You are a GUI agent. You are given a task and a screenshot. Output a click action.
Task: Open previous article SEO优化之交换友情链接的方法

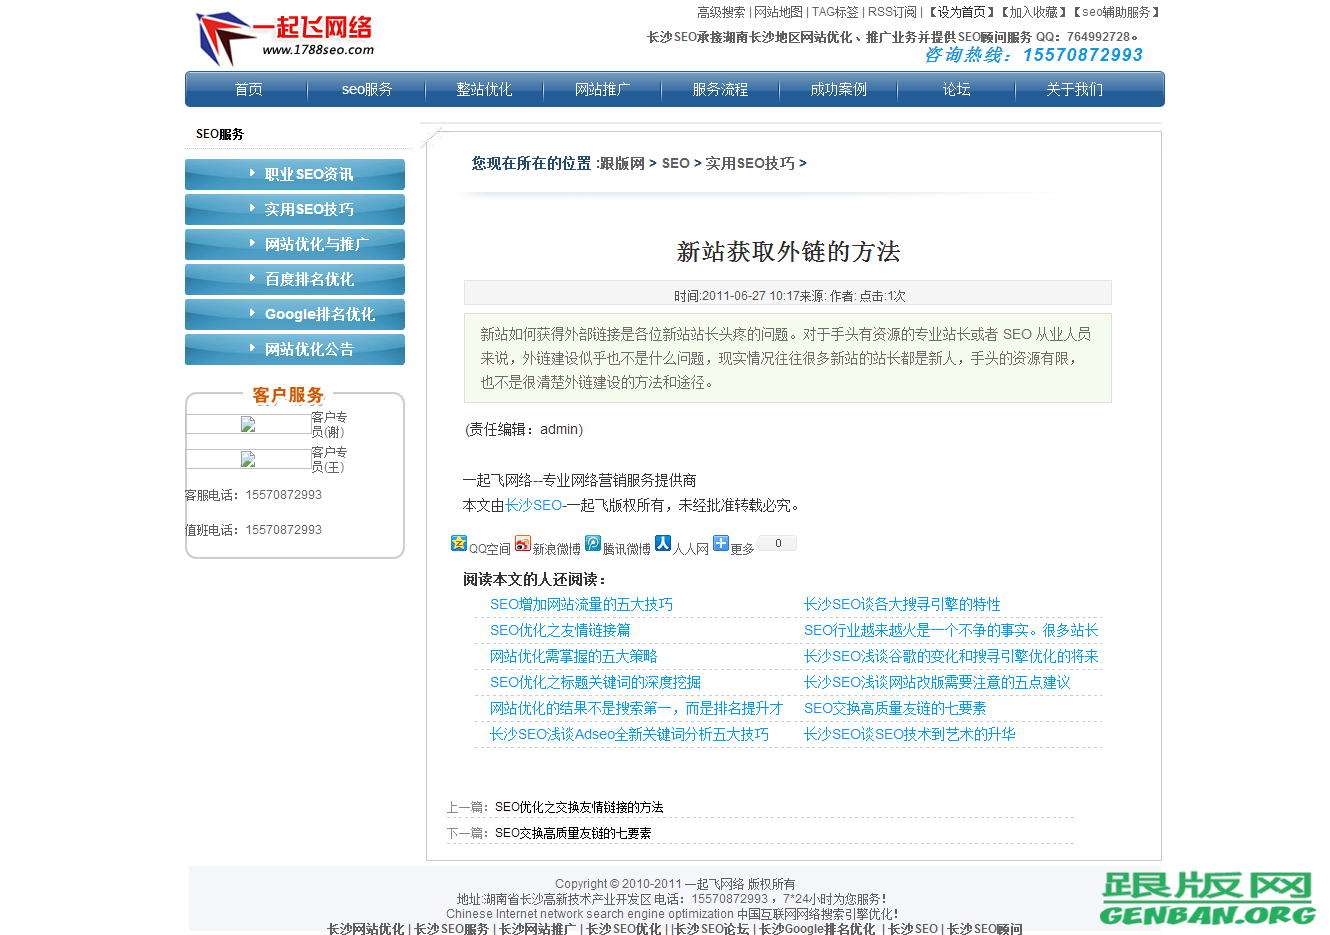(578, 807)
